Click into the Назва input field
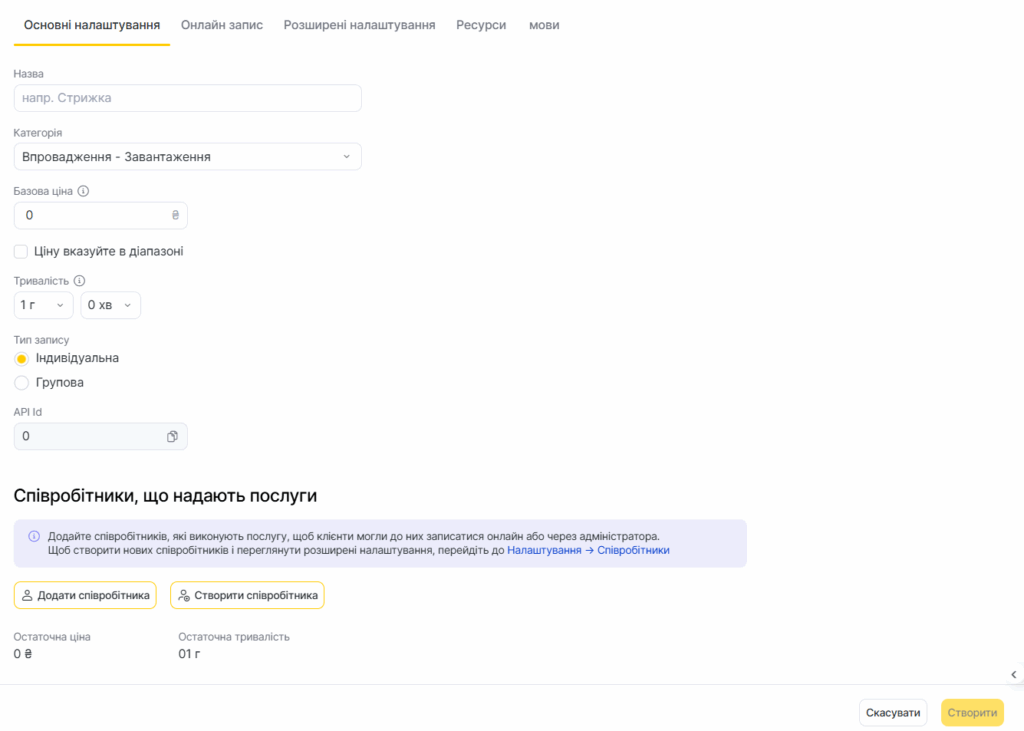 coord(187,98)
